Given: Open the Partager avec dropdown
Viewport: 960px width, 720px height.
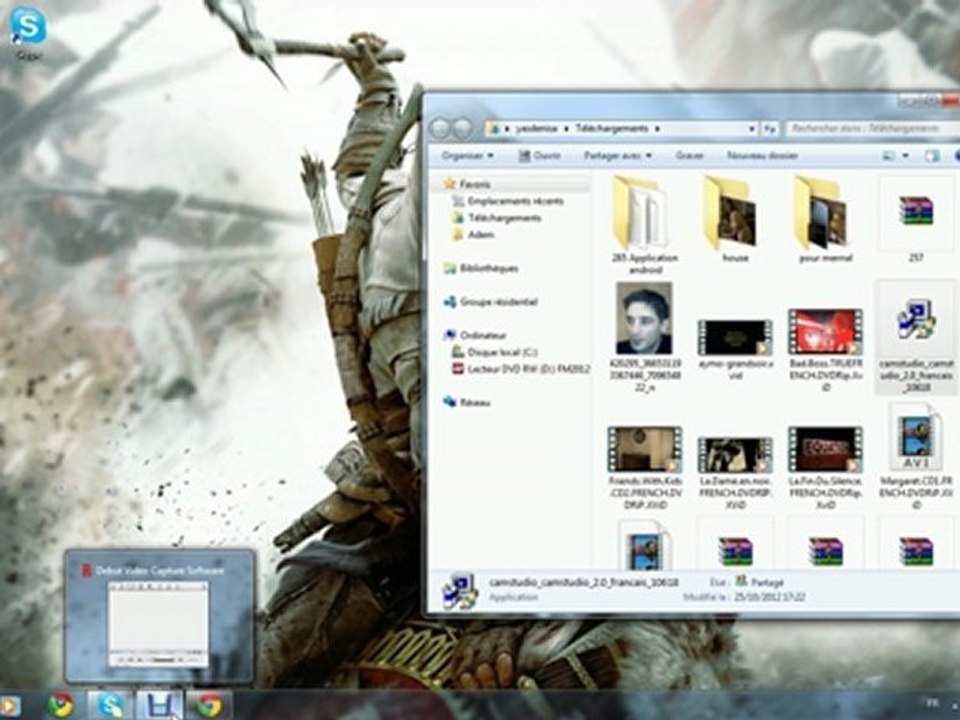Looking at the screenshot, I should [617, 156].
